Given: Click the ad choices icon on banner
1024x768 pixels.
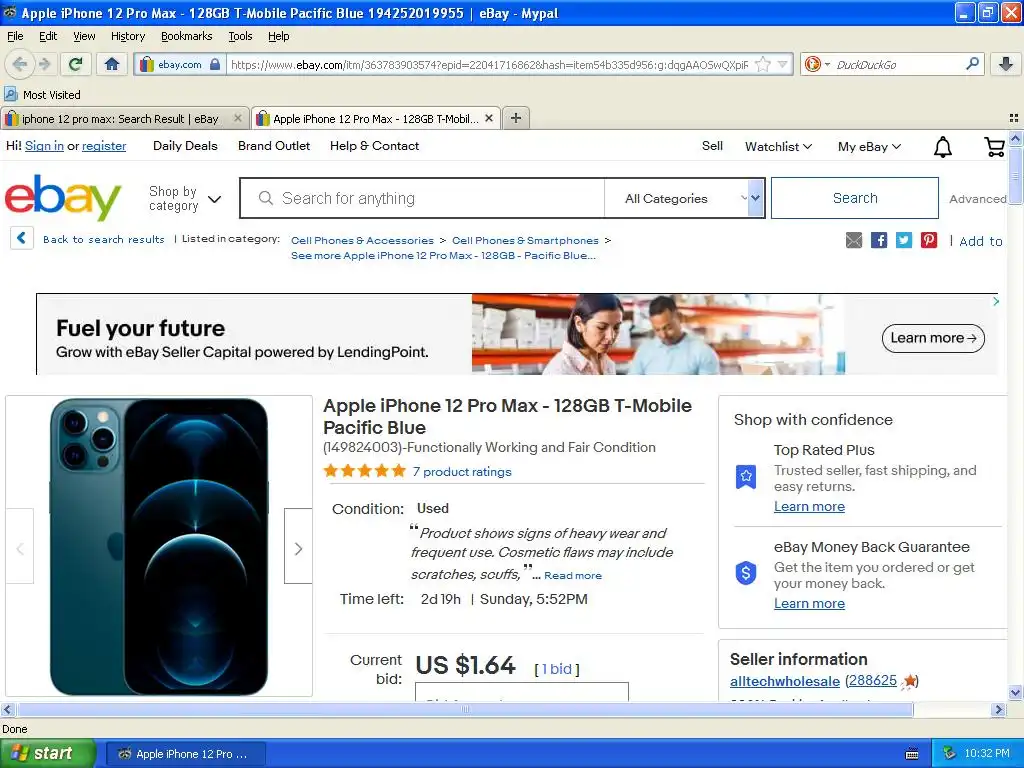Looking at the screenshot, I should tap(996, 301).
